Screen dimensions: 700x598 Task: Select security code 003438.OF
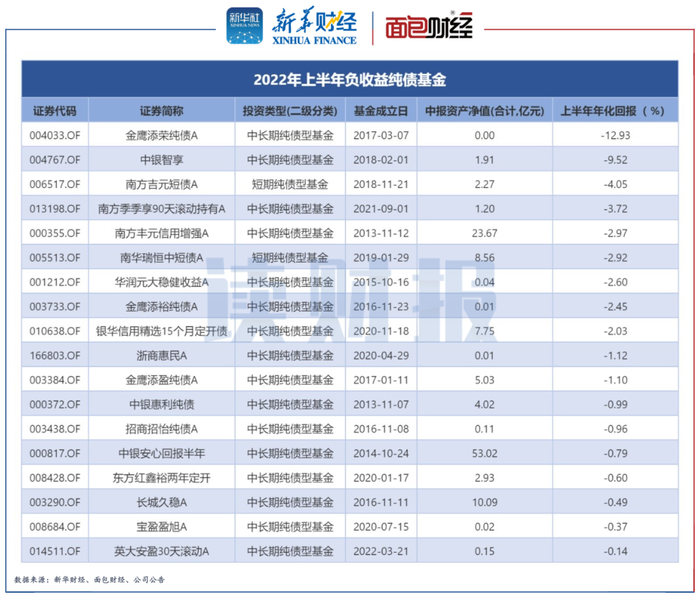[x=55, y=429]
